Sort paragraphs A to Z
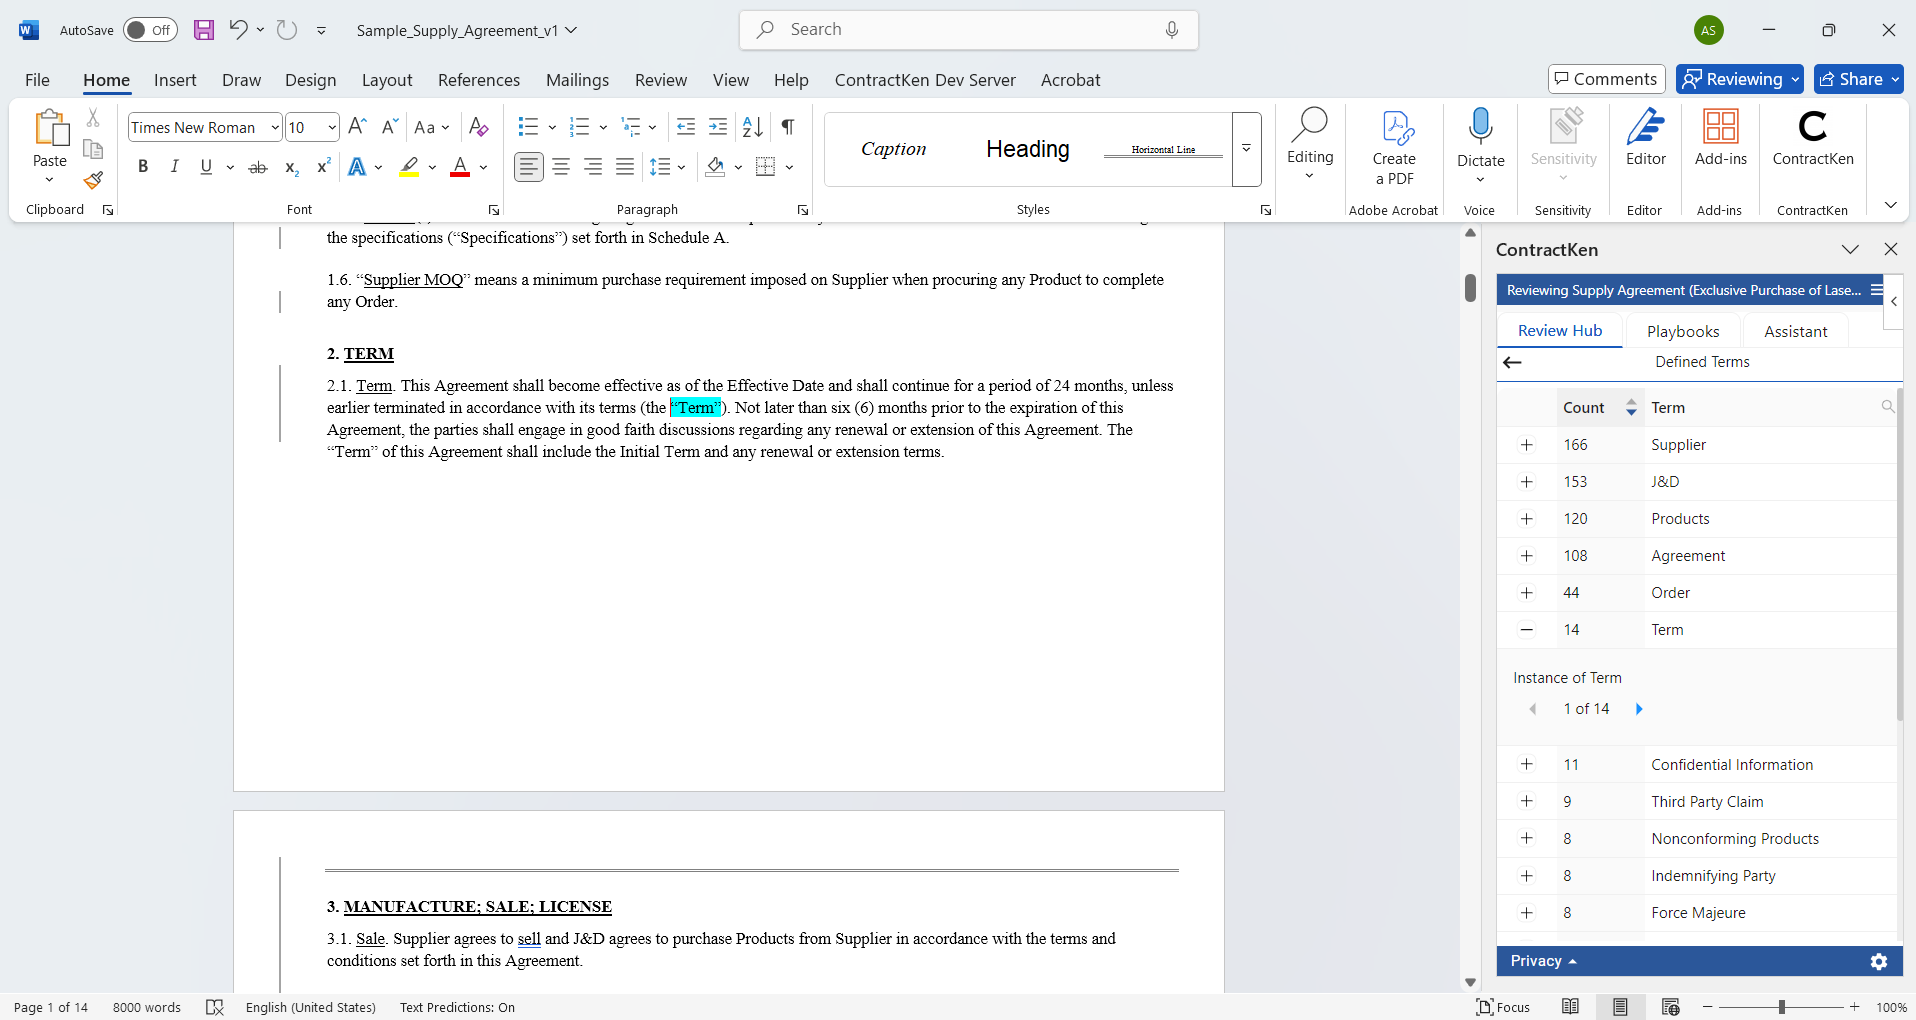The height and width of the screenshot is (1020, 1916). tap(753, 127)
